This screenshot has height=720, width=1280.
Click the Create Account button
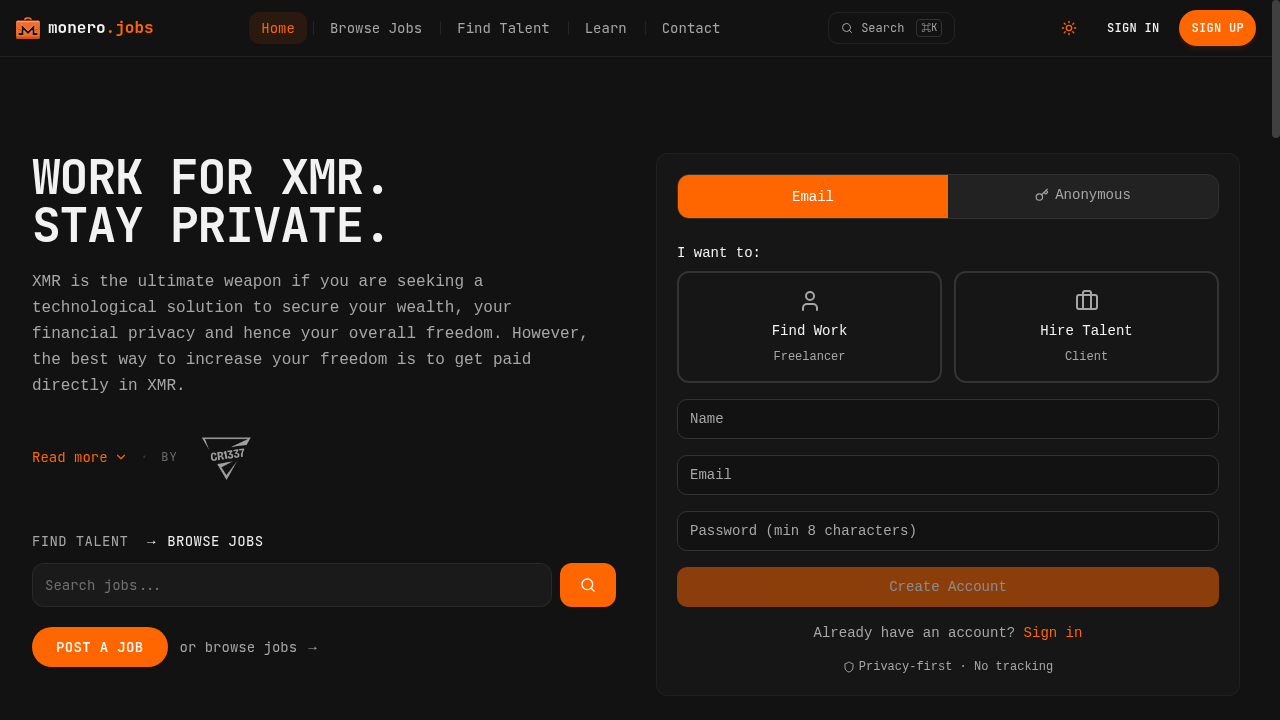point(948,587)
